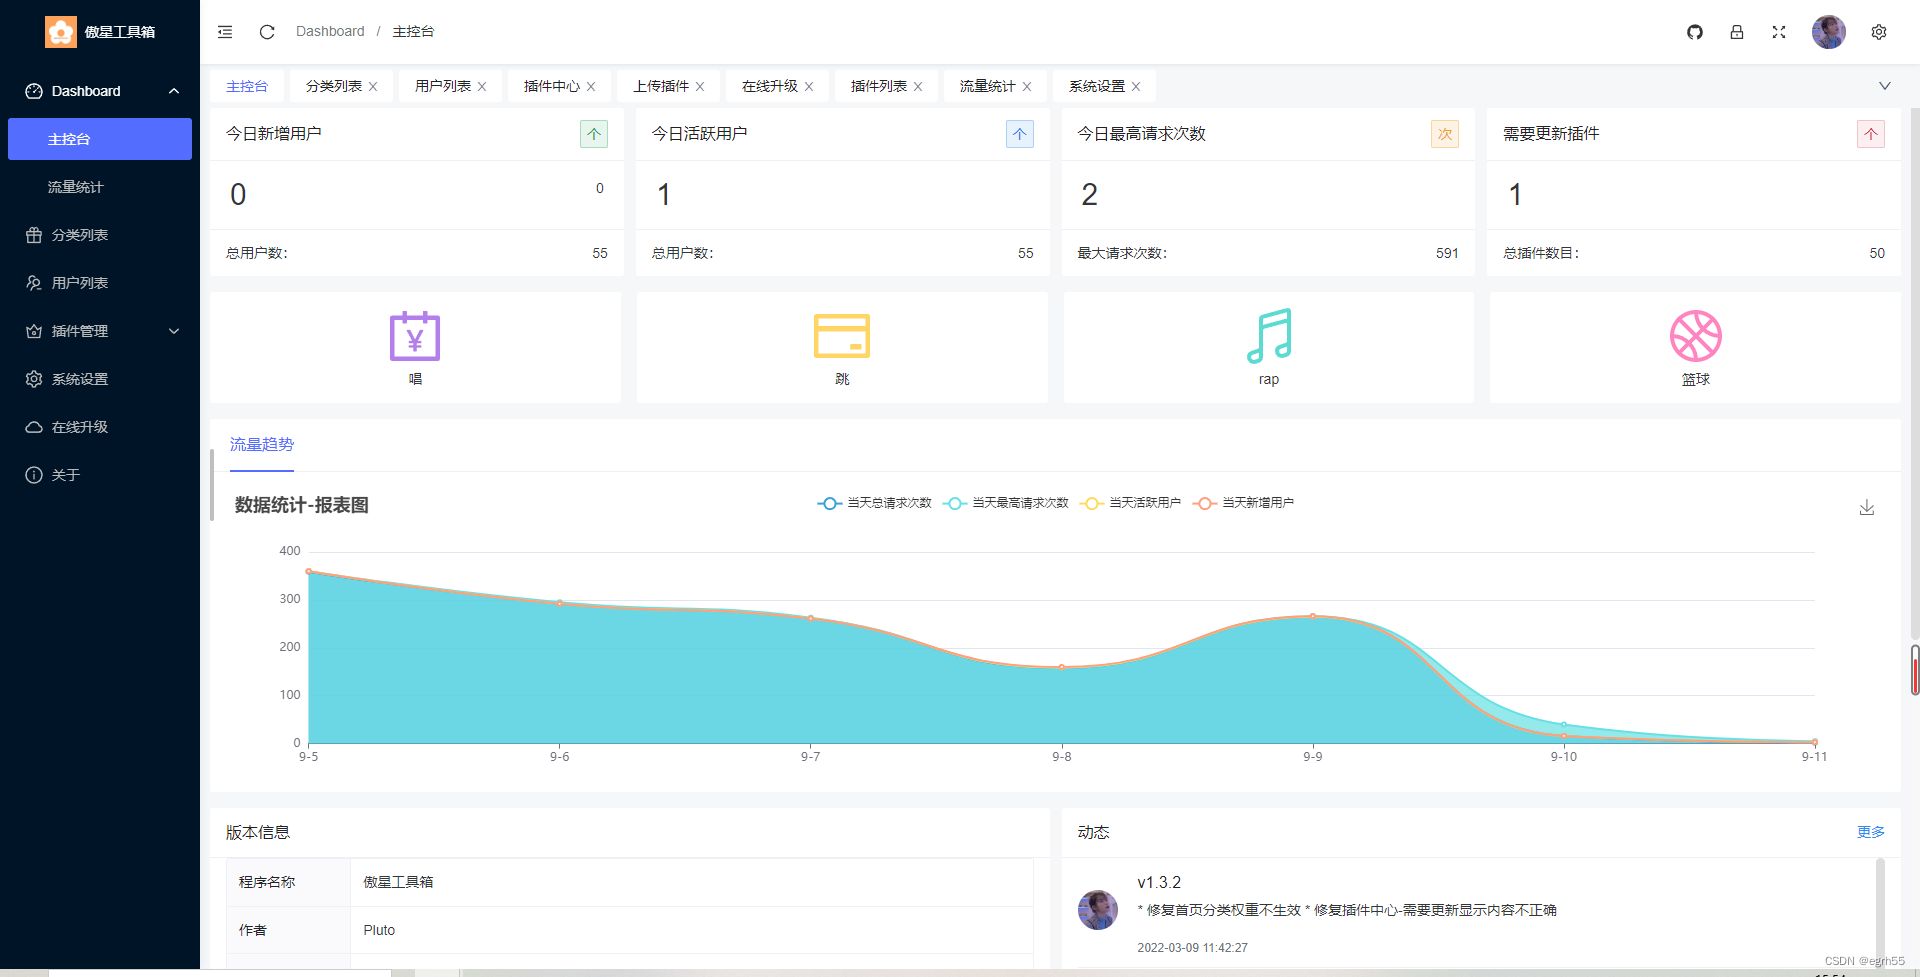Open the GitHub repository icon
The image size is (1920, 977).
pos(1694,32)
